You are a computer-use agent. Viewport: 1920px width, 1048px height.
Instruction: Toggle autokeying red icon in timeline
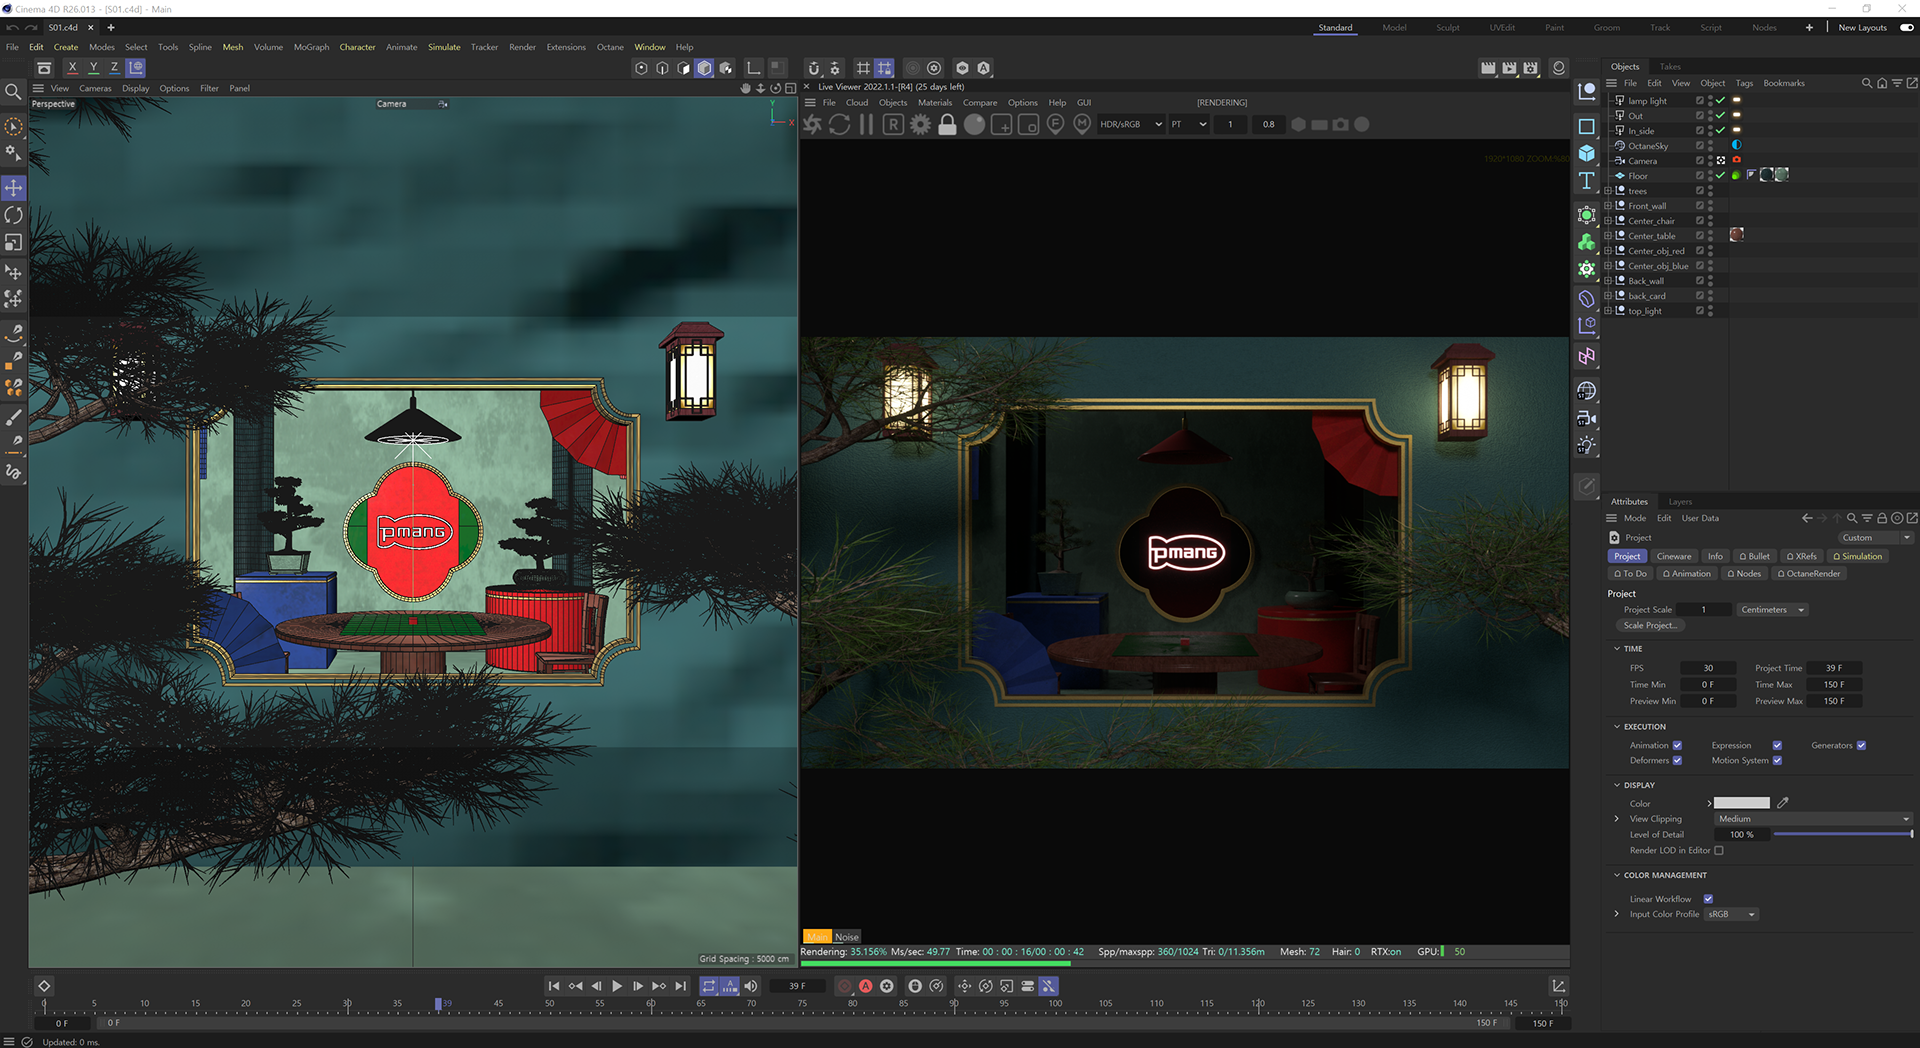click(x=865, y=986)
